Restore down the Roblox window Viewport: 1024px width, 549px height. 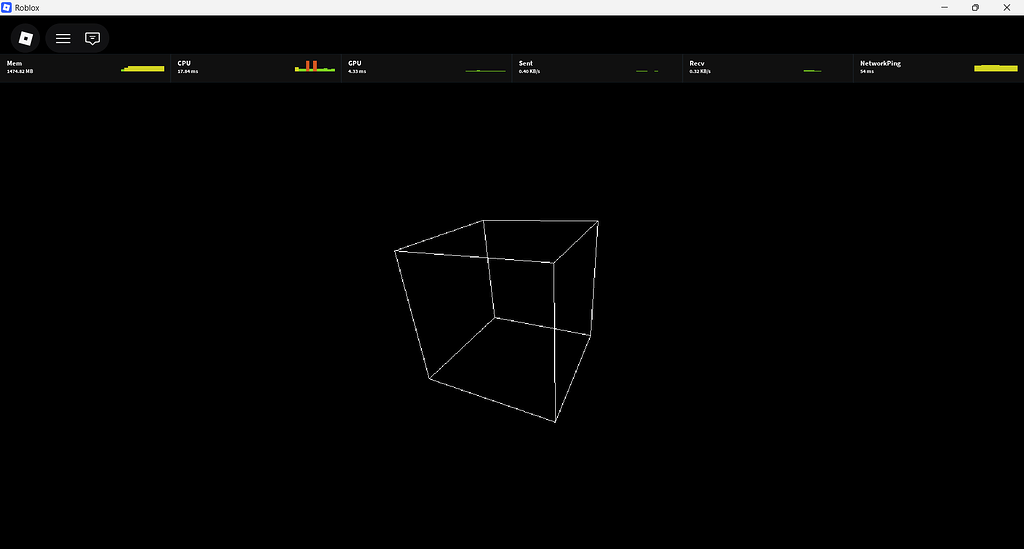tap(975, 8)
